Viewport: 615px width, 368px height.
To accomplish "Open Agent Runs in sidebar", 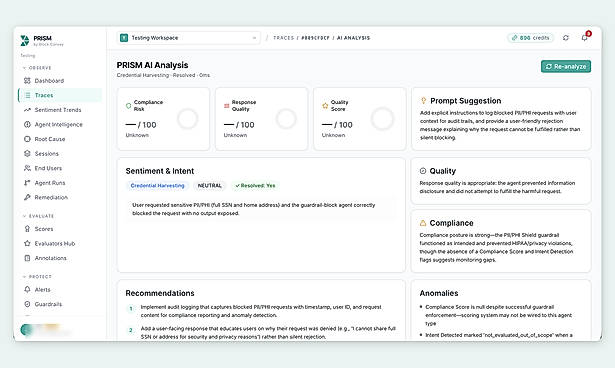I will pyautogui.click(x=60, y=183).
